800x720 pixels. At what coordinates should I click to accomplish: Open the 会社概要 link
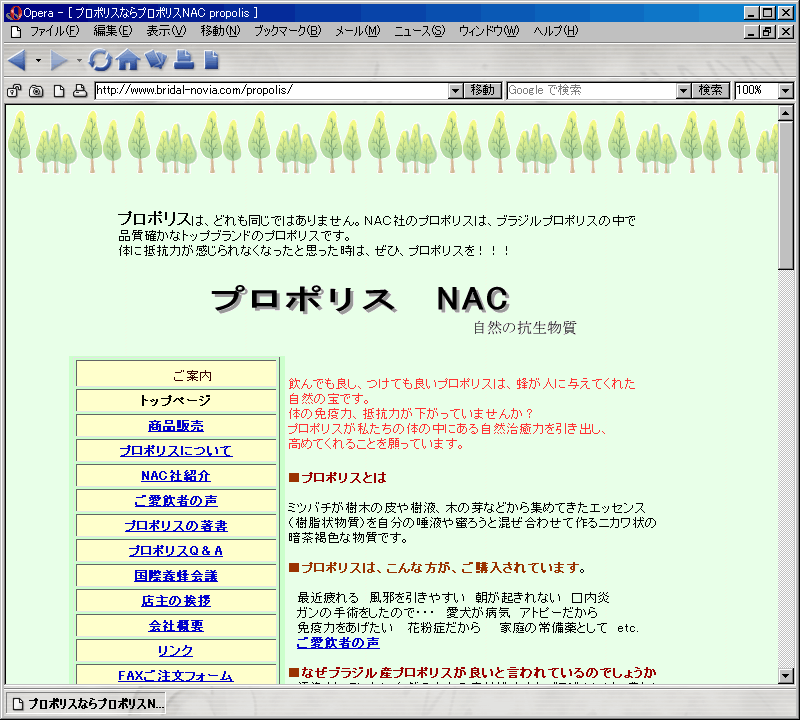click(x=176, y=626)
